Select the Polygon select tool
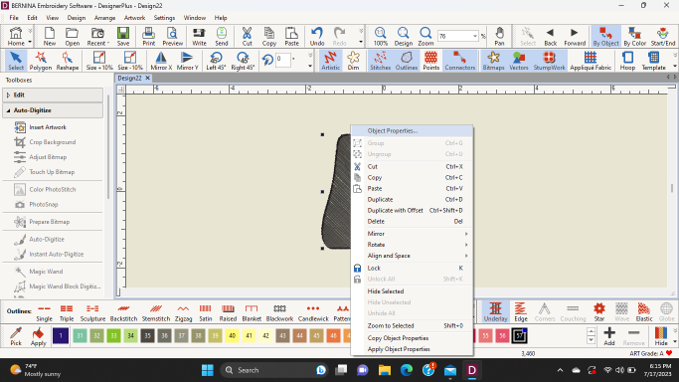Screen dimensions: 679x382 [x=41, y=61]
